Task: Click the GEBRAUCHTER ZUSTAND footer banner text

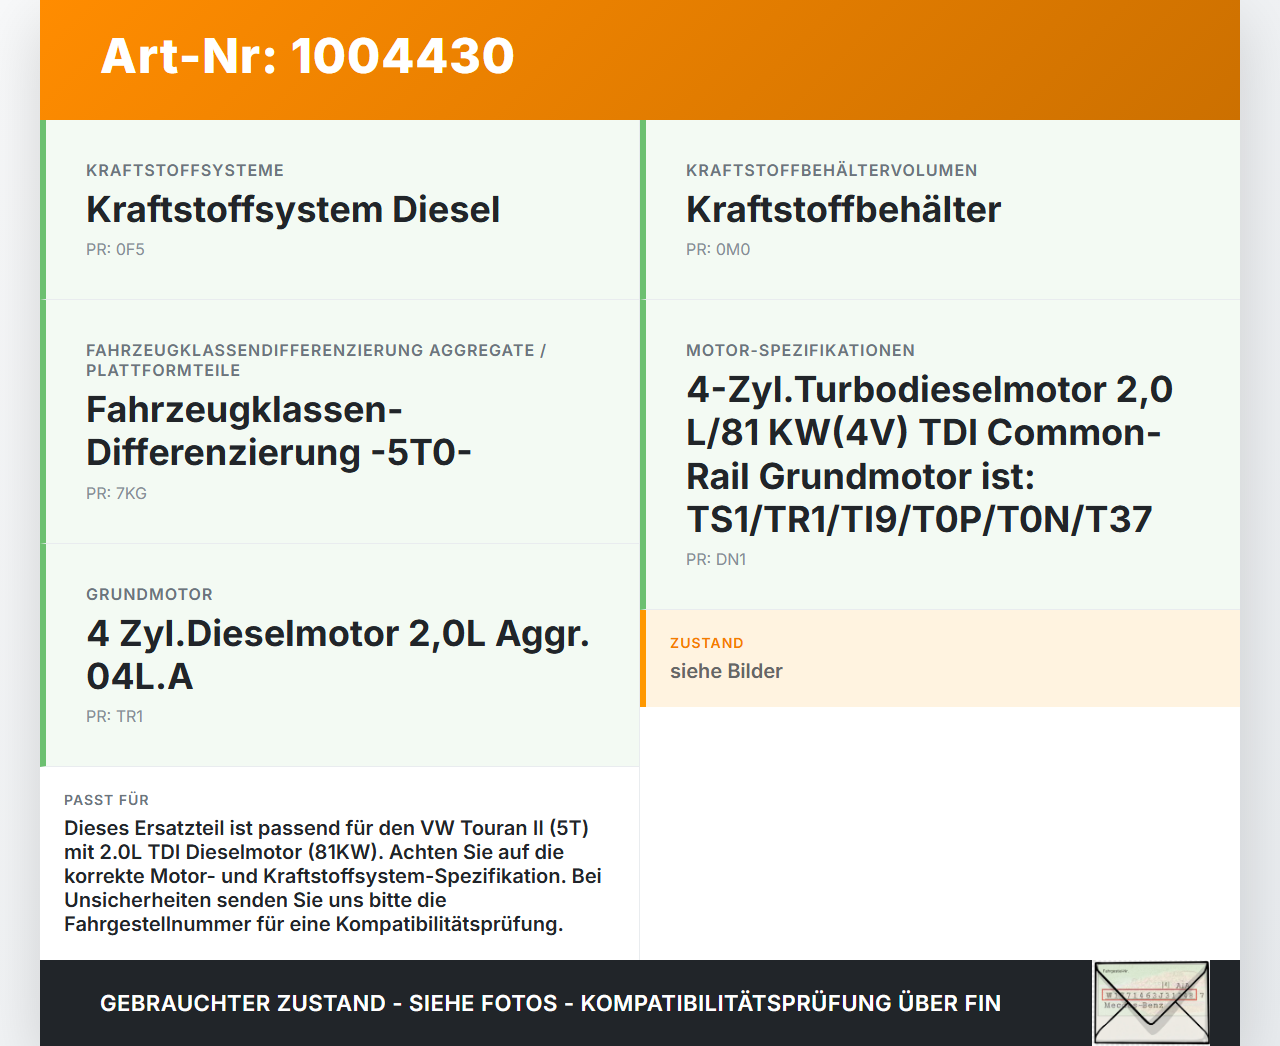Action: tap(550, 1004)
